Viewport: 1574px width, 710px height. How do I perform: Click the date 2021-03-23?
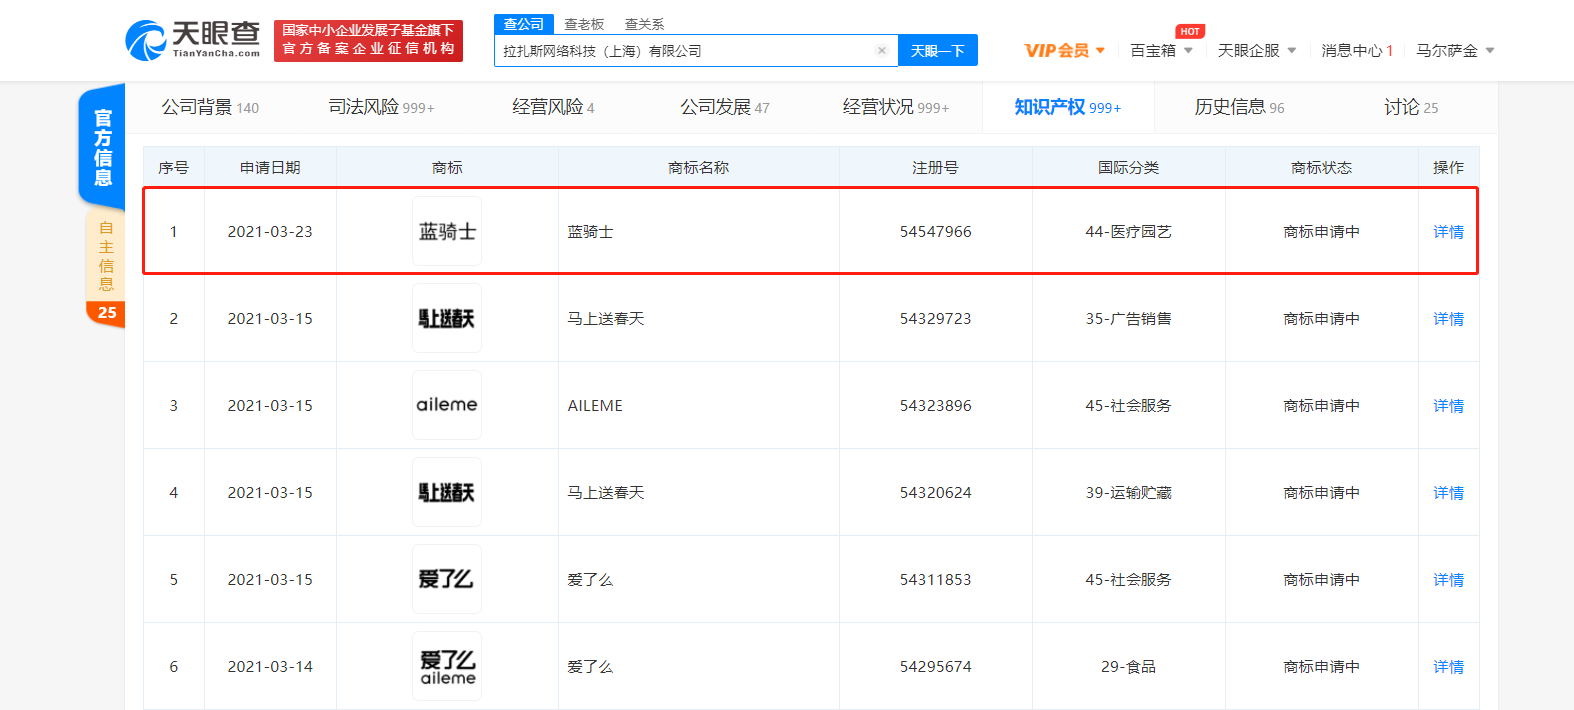pyautogui.click(x=270, y=231)
